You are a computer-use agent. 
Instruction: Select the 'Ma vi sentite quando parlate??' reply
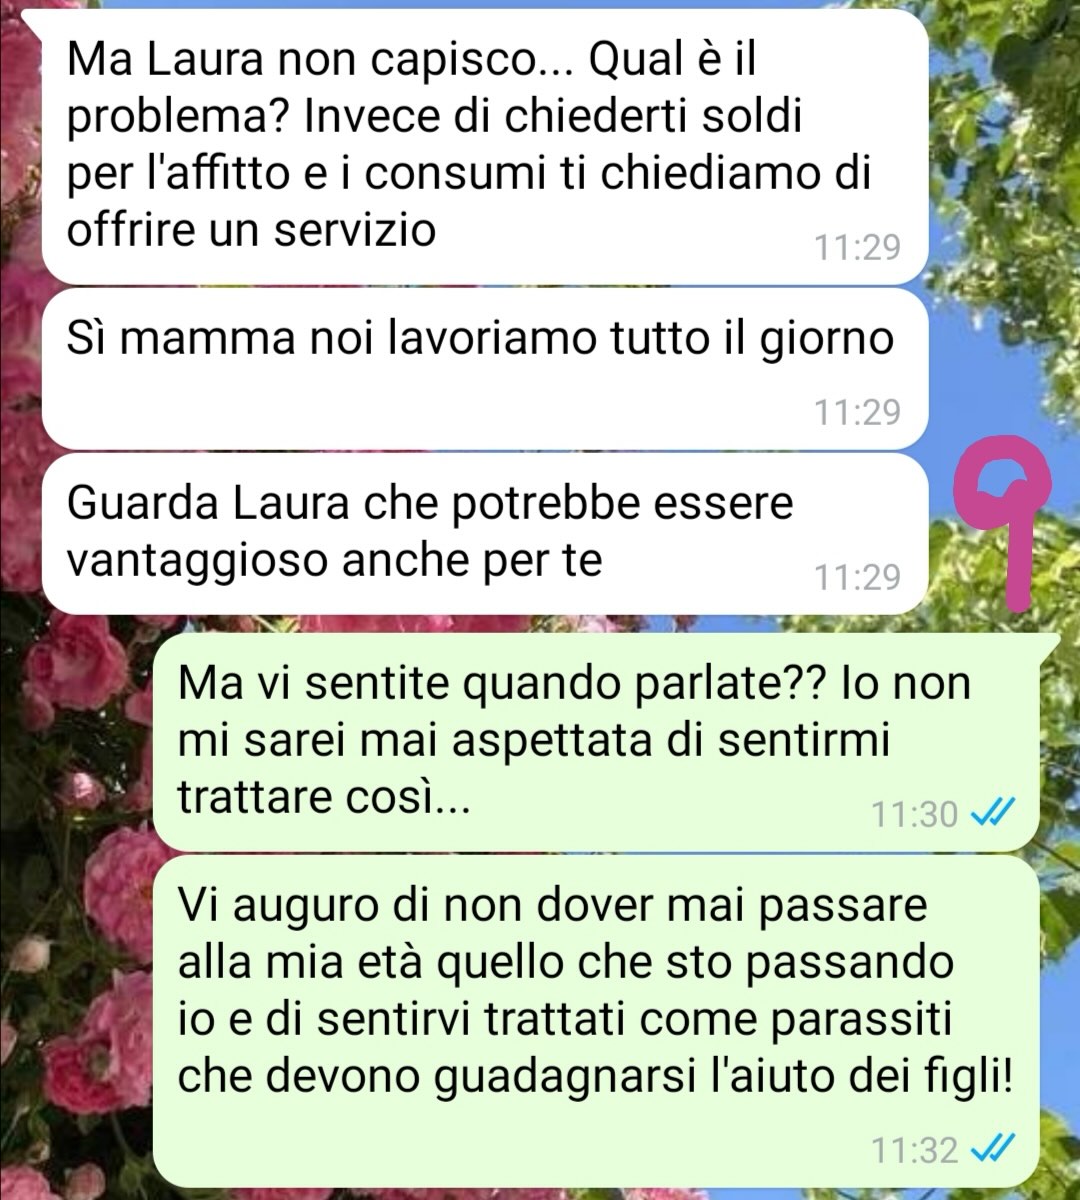coord(597,742)
